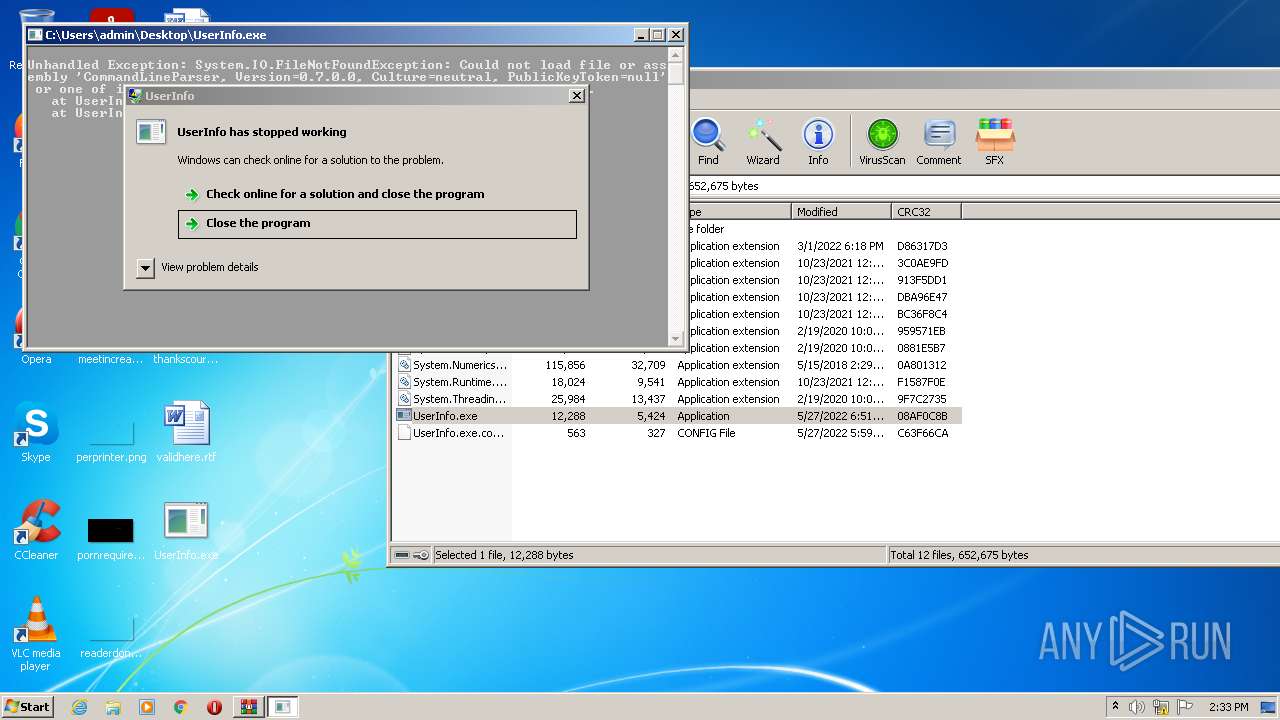Open Action Center flag tray icon
Image resolution: width=1280 pixels, height=720 pixels.
[x=1185, y=707]
